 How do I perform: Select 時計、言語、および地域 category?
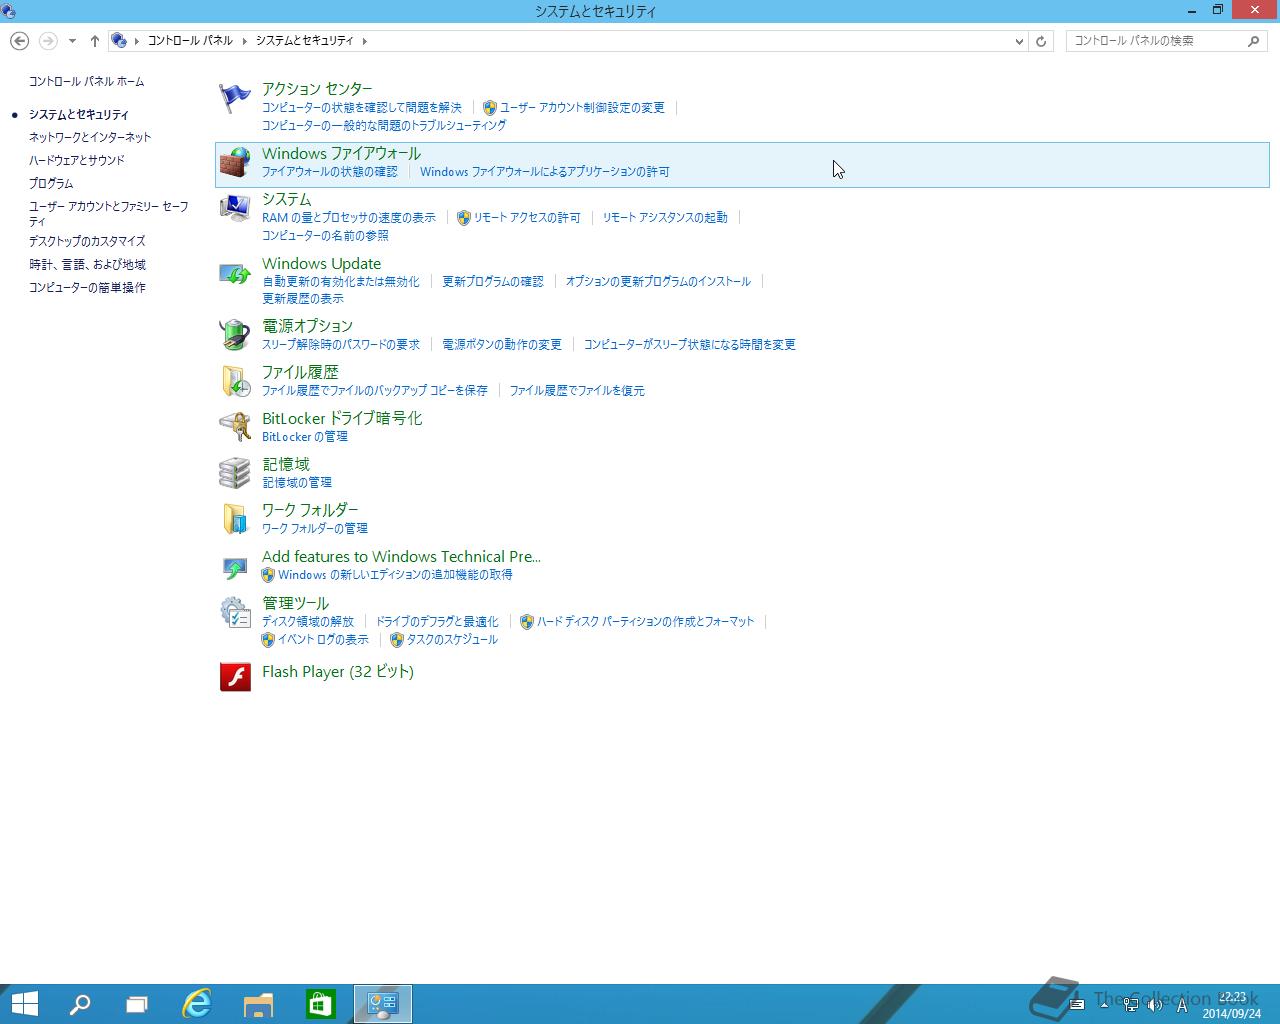click(87, 264)
